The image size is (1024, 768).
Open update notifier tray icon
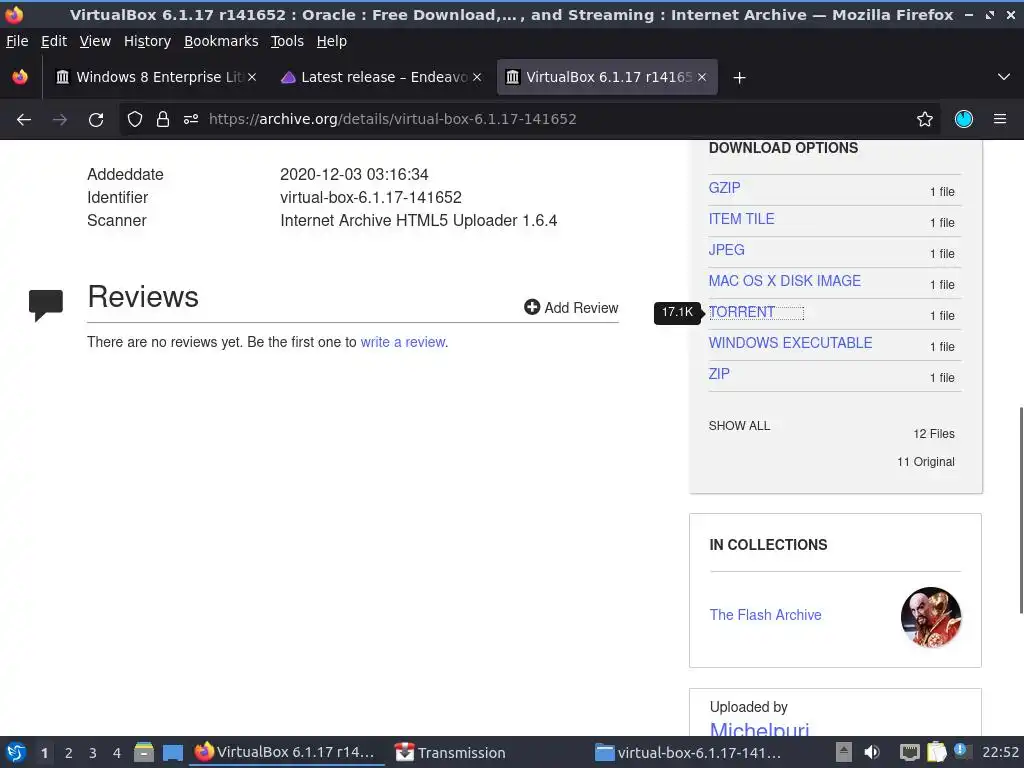pyautogui.click(x=961, y=751)
